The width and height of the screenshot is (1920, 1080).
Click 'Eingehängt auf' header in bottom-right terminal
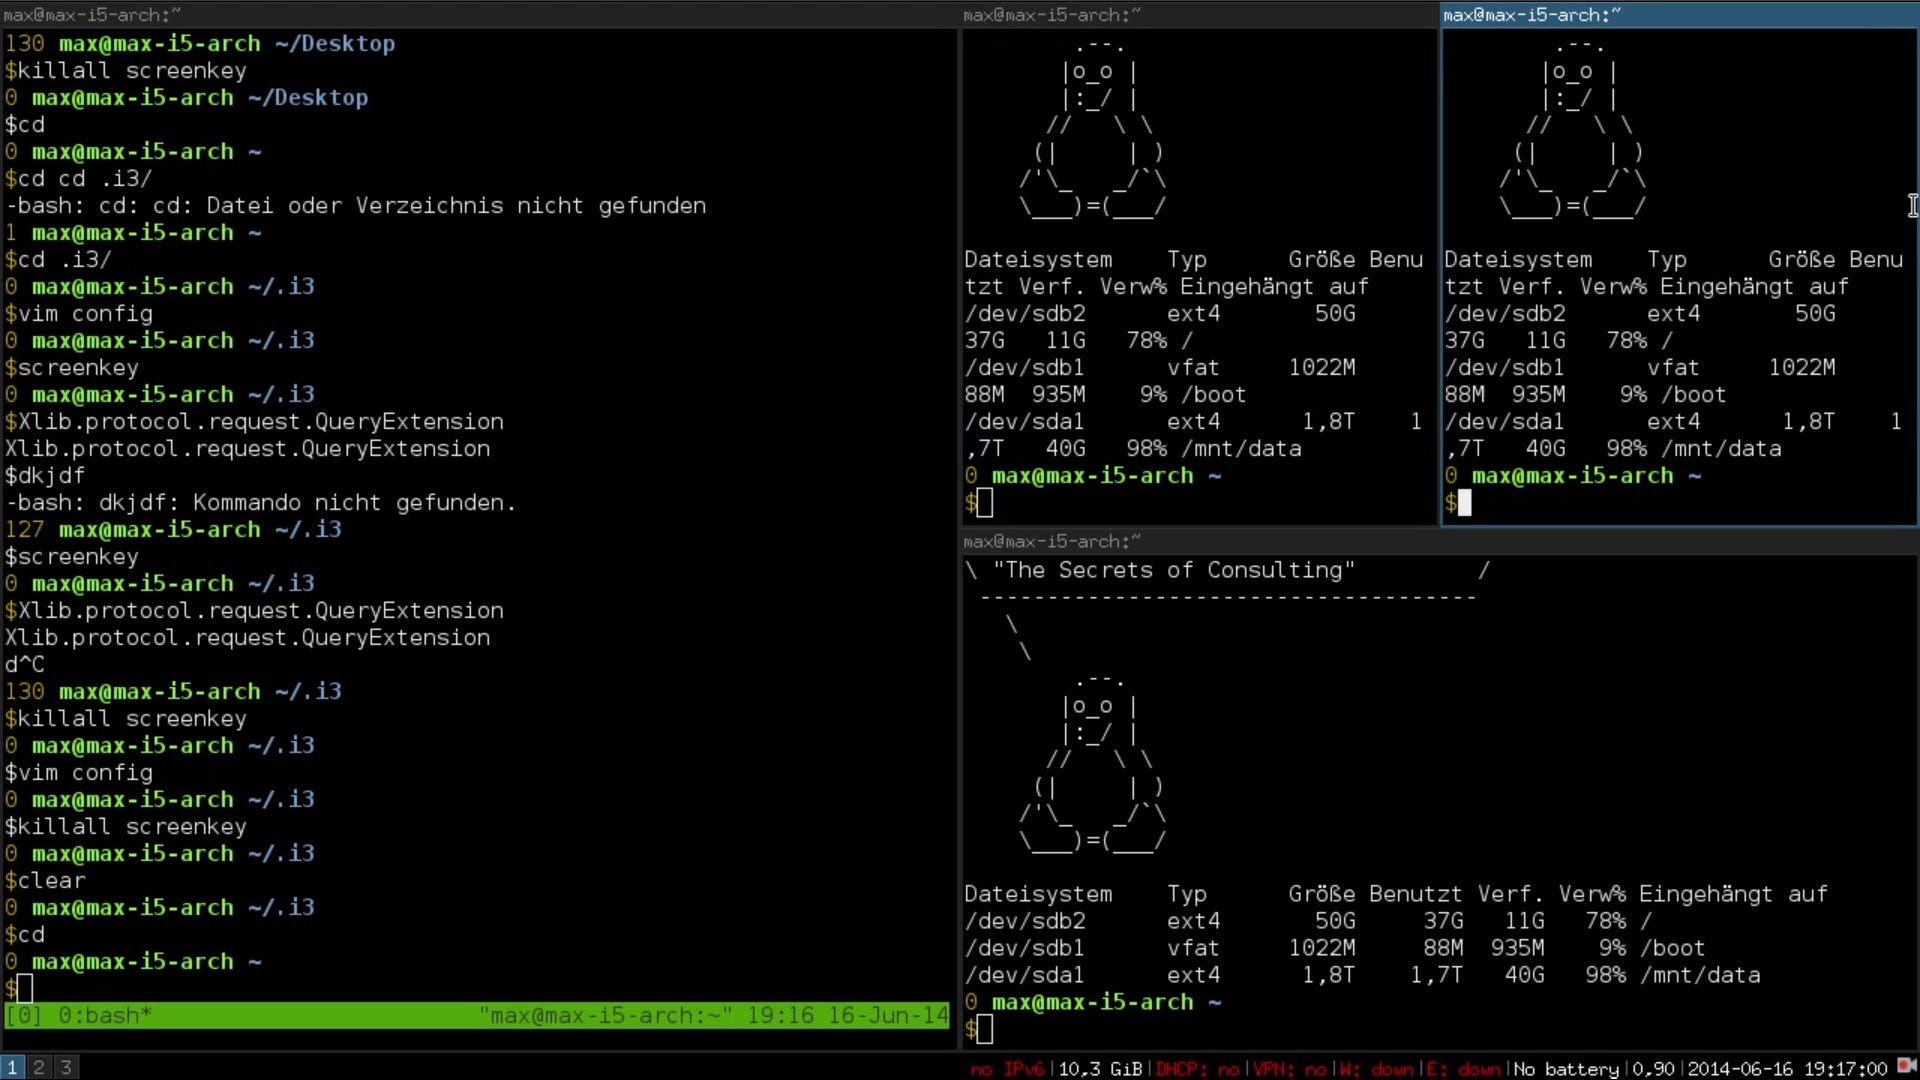coord(1733,894)
